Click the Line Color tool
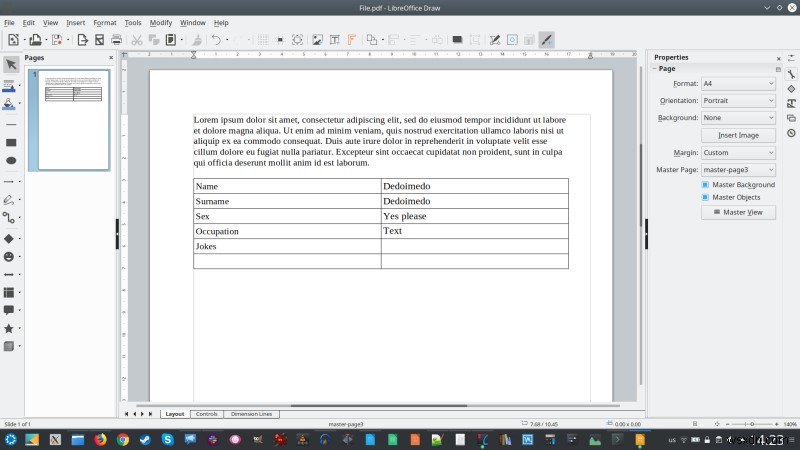The width and height of the screenshot is (800, 450). pyautogui.click(x=9, y=85)
